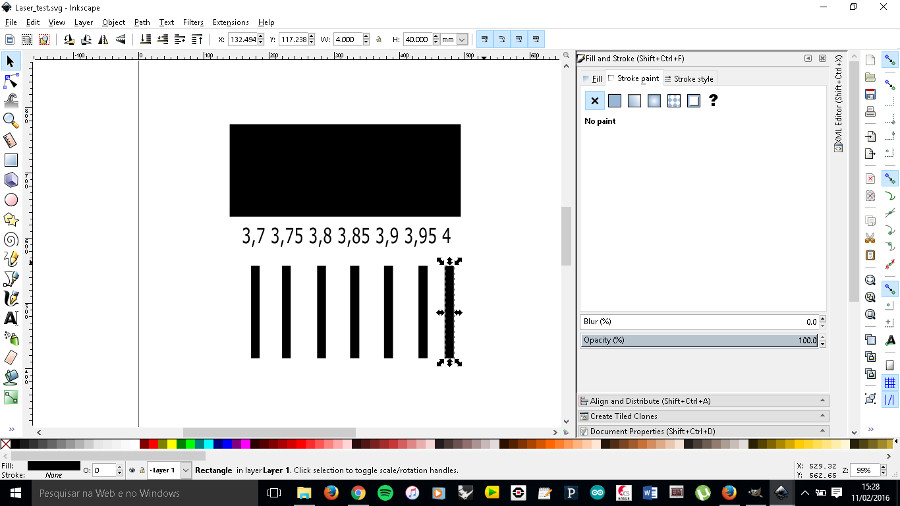Click the X coordinate input field
This screenshot has width=900, height=506.
tap(243, 40)
